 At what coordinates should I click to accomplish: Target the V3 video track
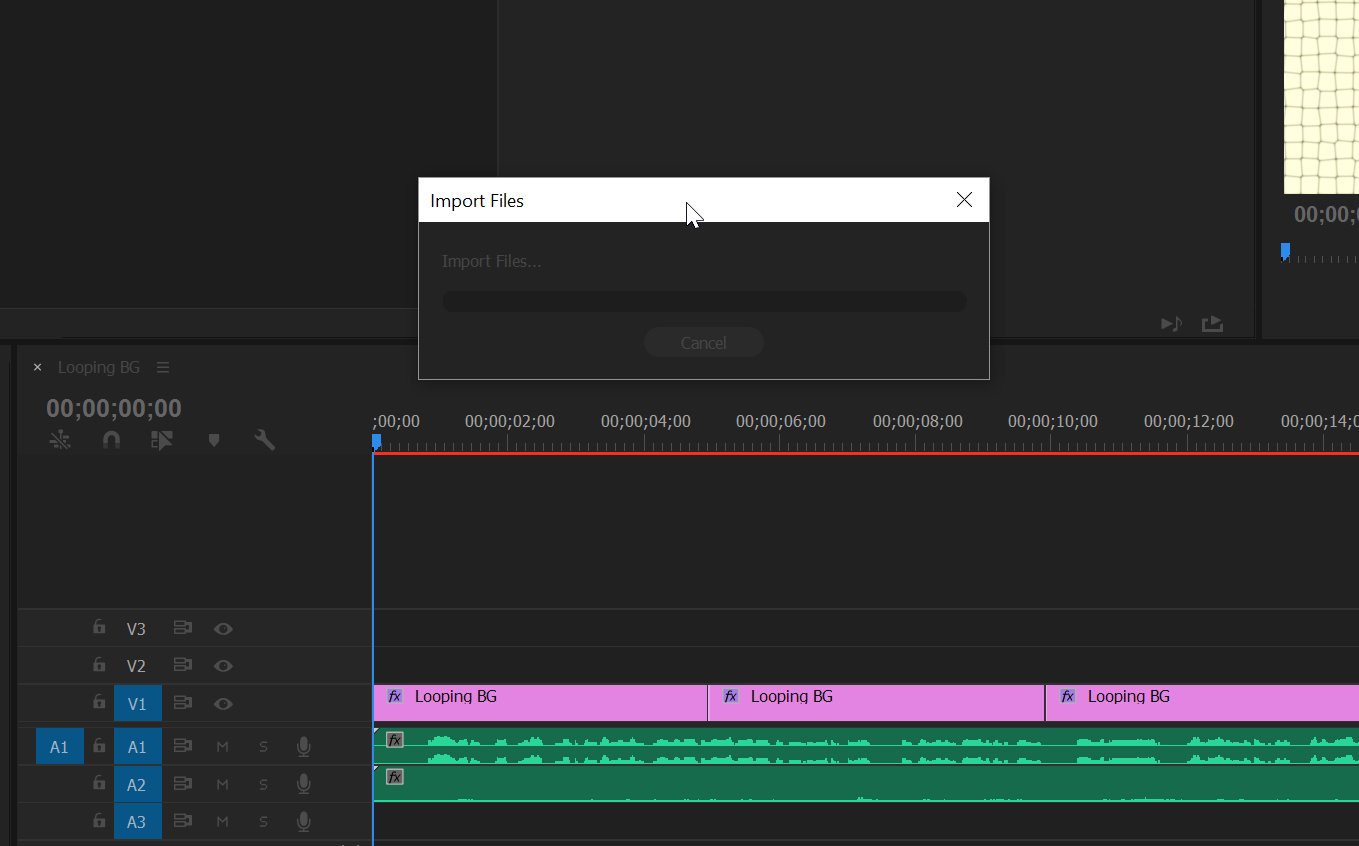point(136,629)
